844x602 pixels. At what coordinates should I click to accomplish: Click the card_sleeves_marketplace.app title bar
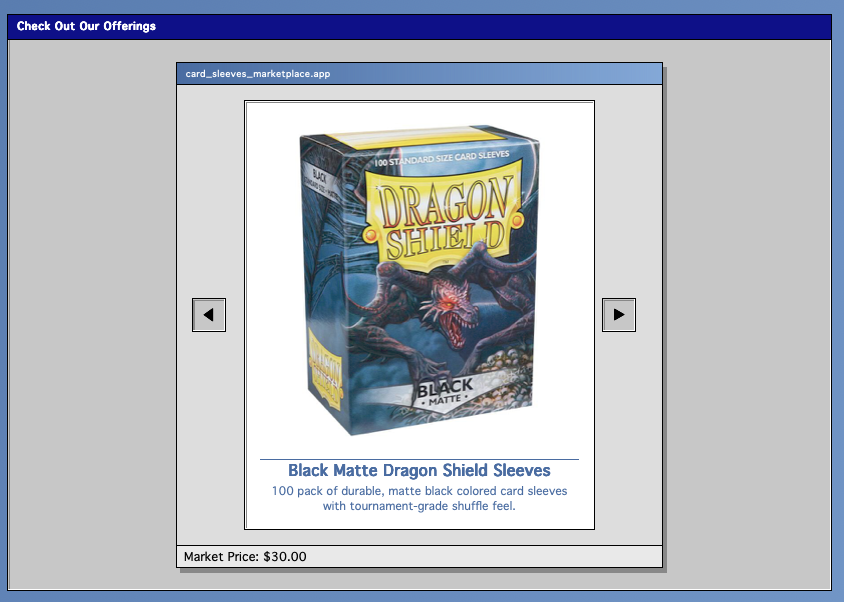pos(419,74)
